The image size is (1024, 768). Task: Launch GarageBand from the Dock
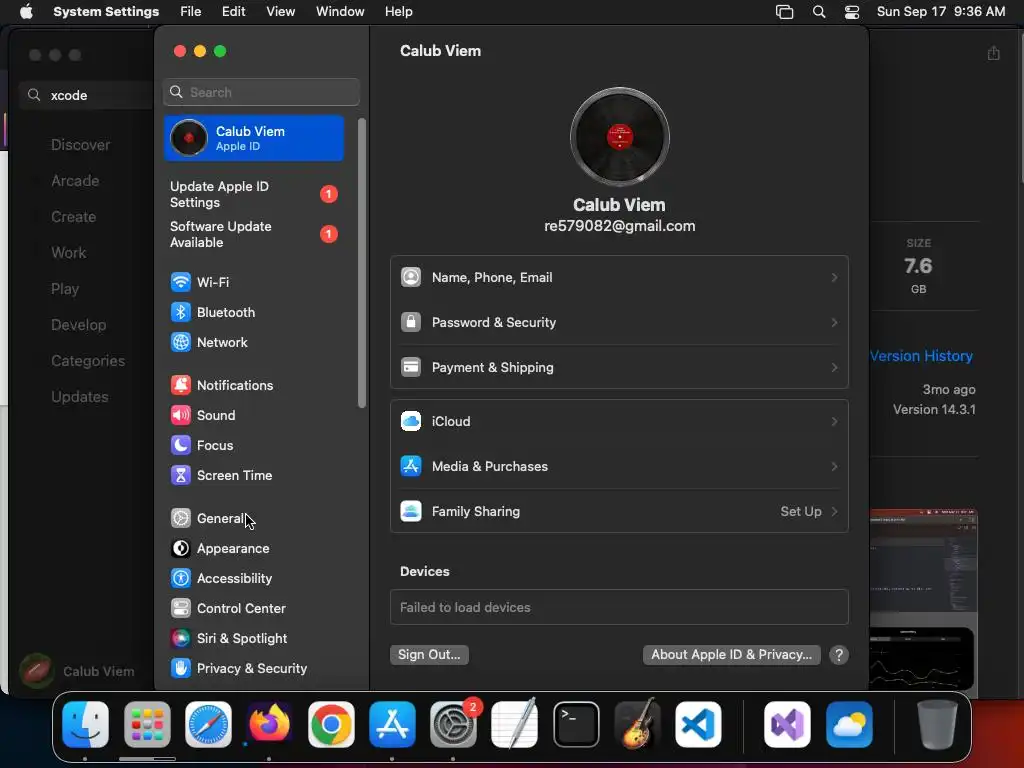pyautogui.click(x=637, y=725)
